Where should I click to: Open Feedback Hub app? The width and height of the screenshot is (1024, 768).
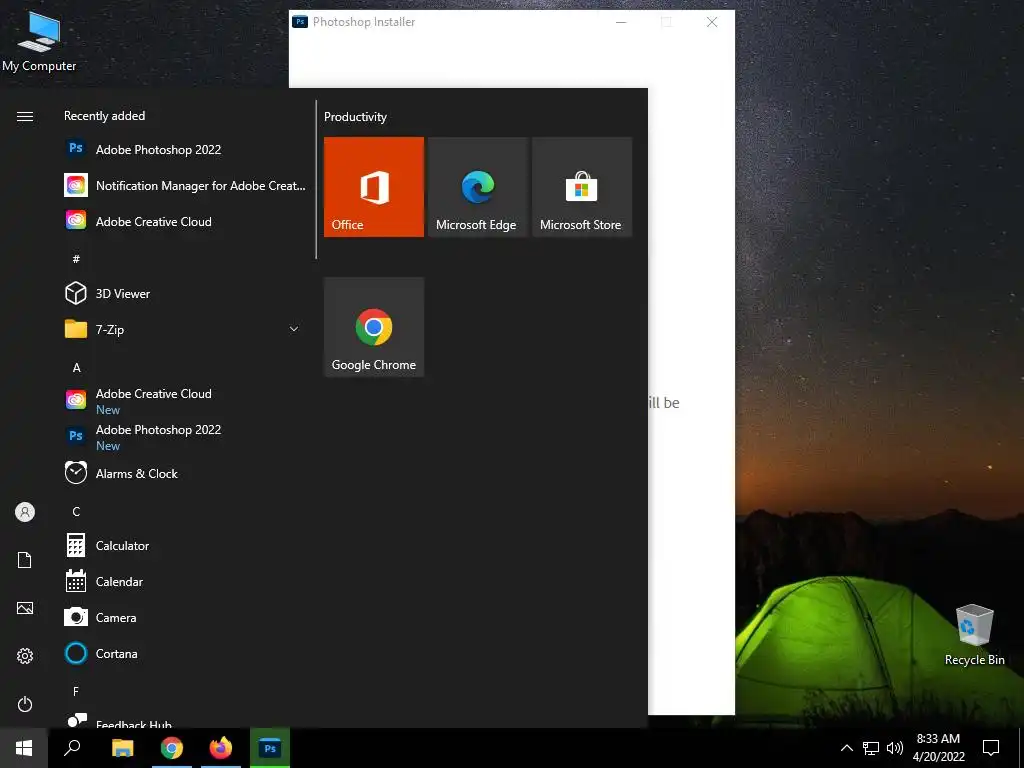(x=186, y=720)
